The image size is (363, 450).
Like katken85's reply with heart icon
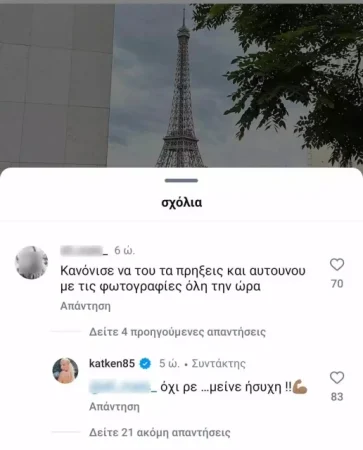point(337,378)
